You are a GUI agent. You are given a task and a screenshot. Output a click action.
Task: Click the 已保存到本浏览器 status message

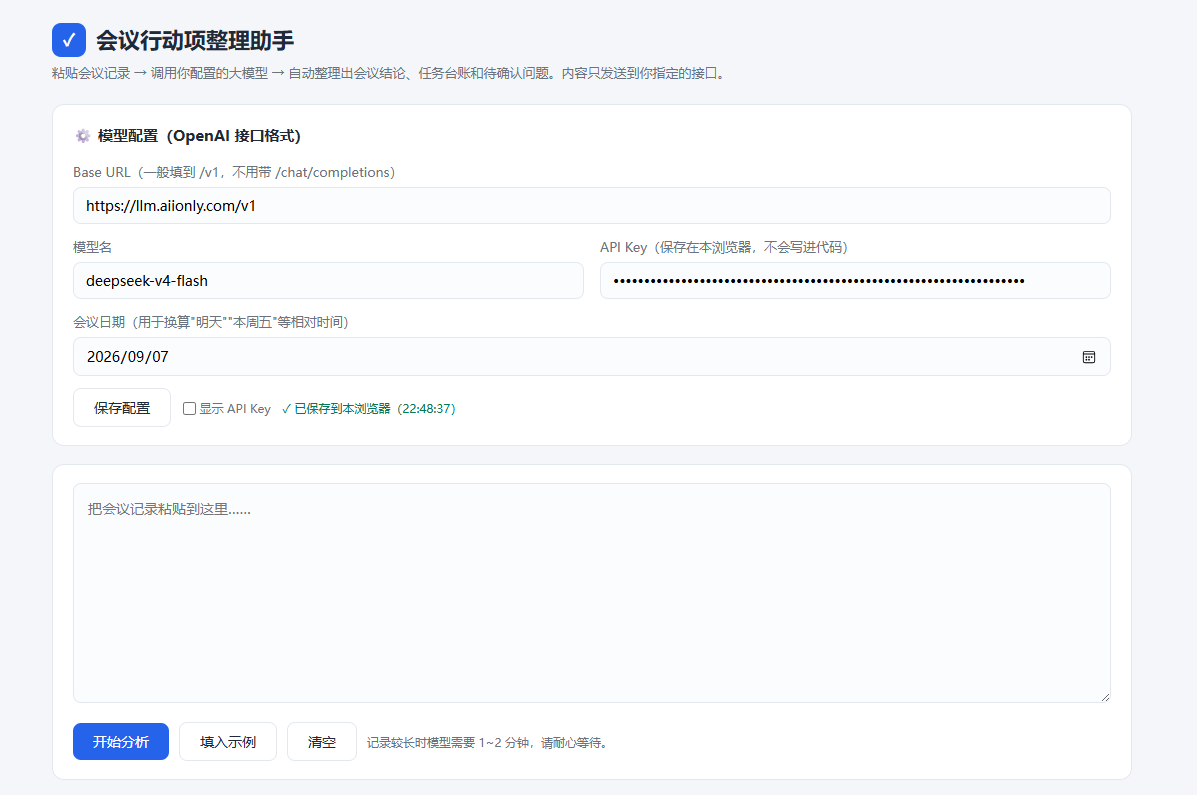[x=369, y=409]
